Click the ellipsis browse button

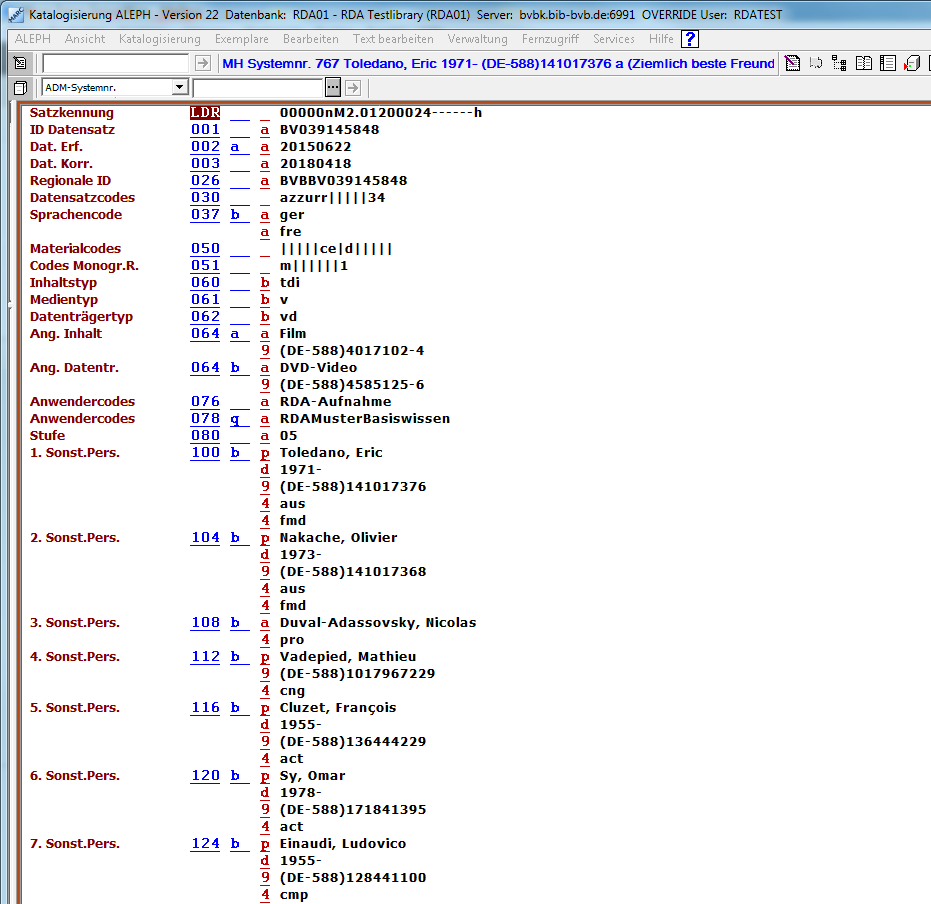click(x=333, y=88)
